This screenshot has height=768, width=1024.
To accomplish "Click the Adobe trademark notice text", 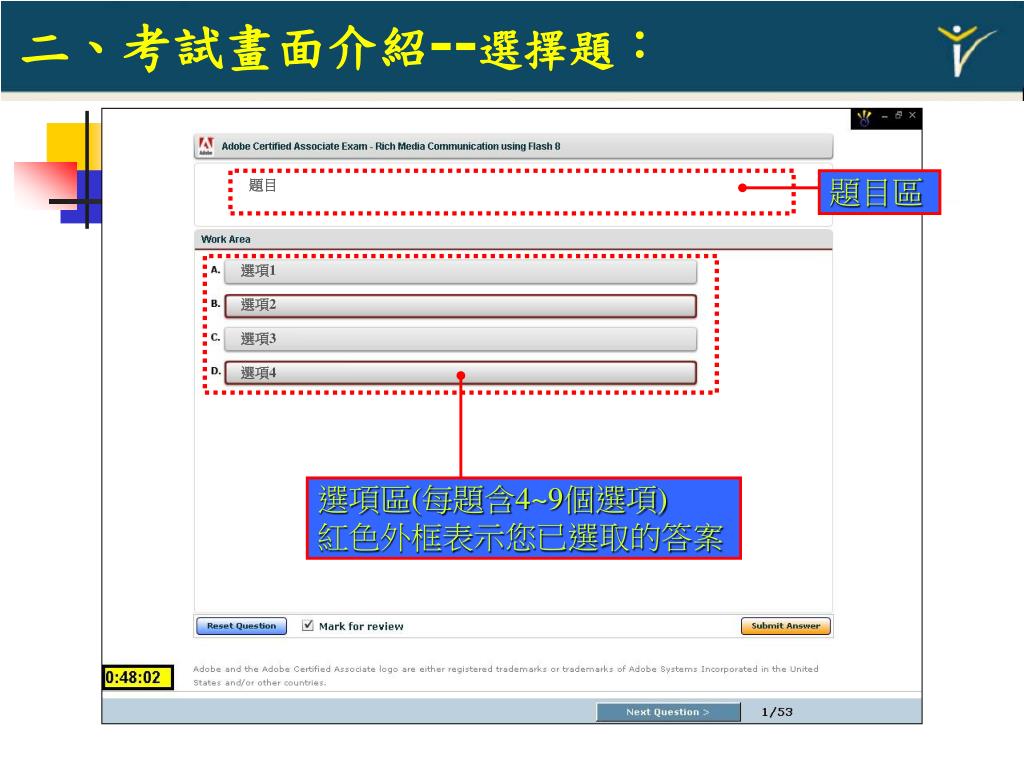I will [x=505, y=676].
